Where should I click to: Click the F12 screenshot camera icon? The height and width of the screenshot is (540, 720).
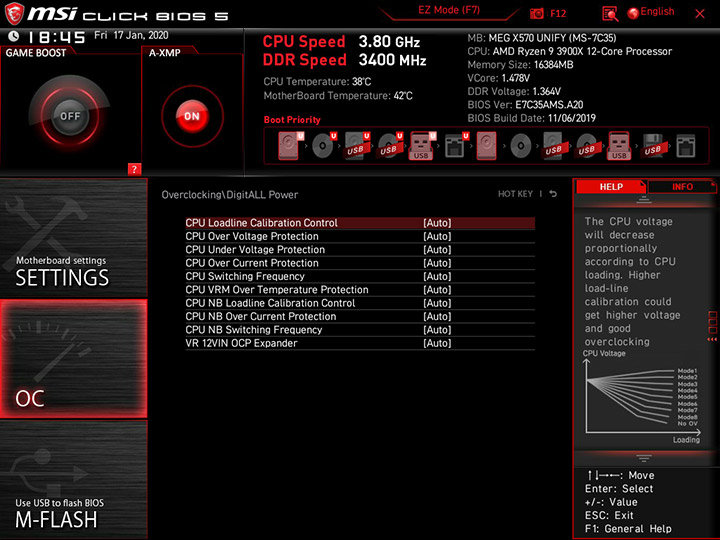pos(536,13)
